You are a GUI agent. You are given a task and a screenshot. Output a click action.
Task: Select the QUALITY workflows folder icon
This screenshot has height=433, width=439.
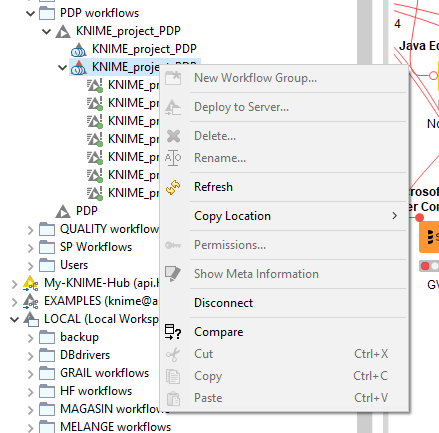[47, 229]
